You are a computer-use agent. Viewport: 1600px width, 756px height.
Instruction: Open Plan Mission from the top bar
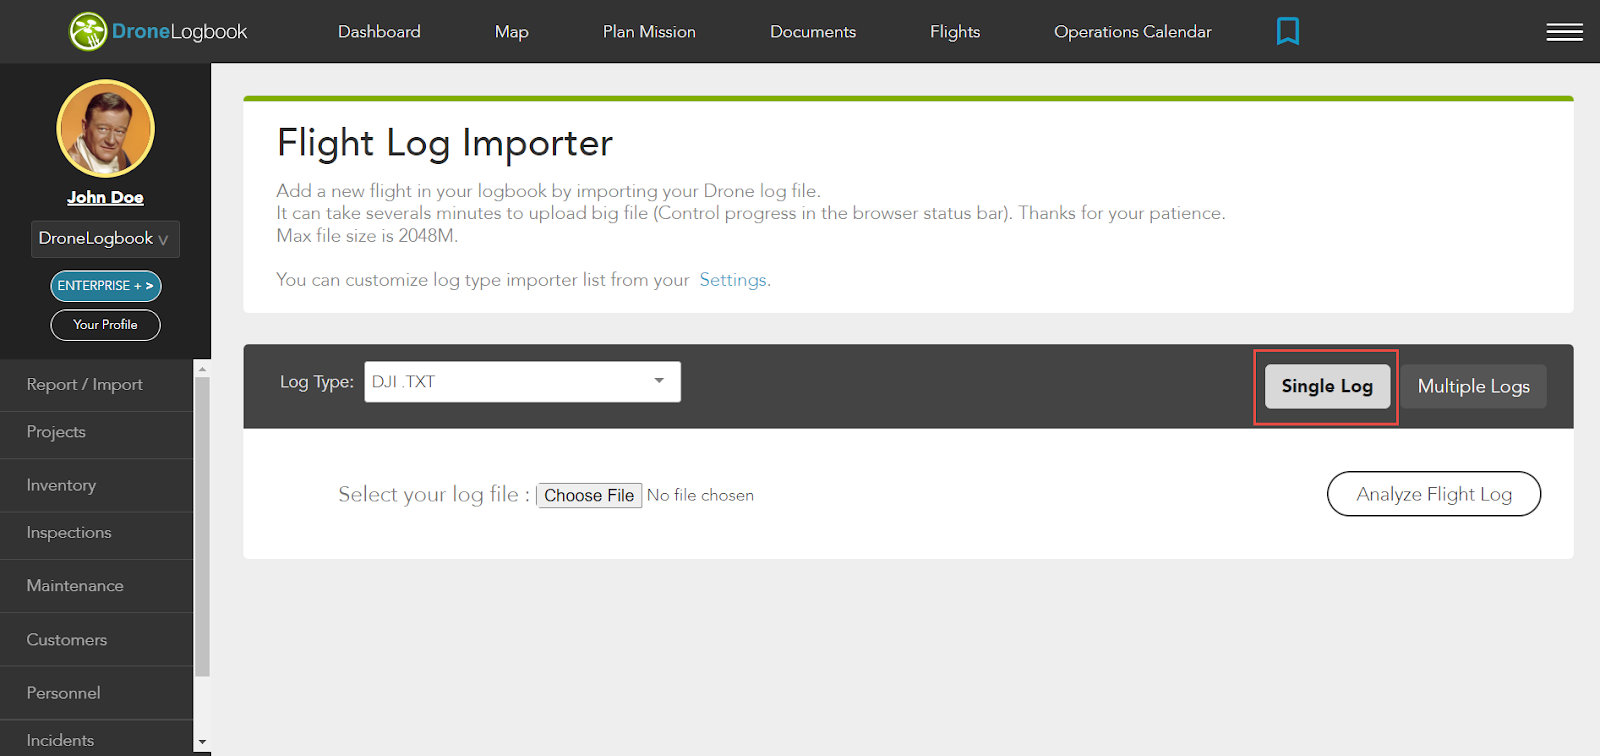pos(649,32)
